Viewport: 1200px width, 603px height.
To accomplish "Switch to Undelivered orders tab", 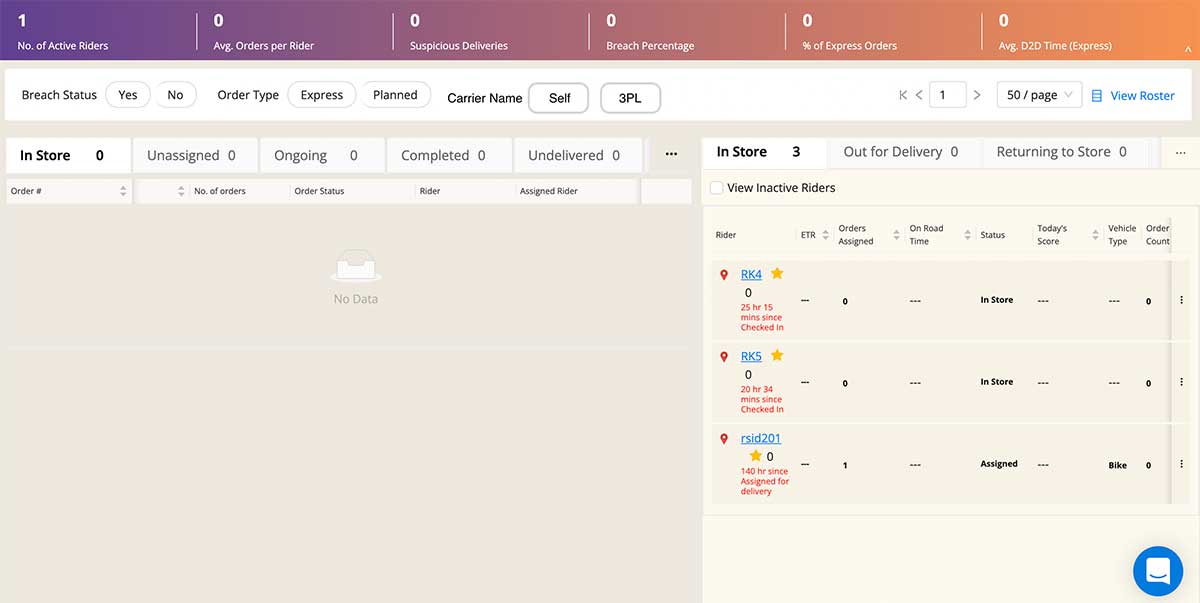I will (x=576, y=156).
